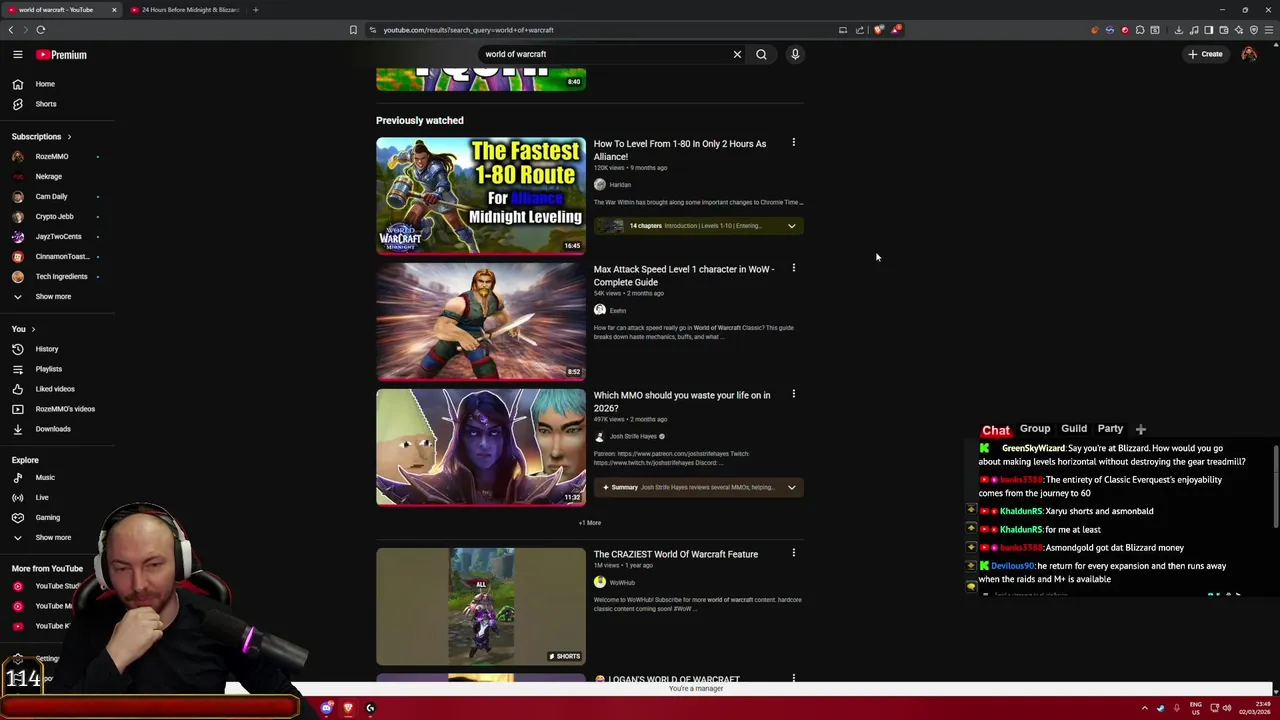This screenshot has height=720, width=1280.
Task: Open the Josh Strife Hayes channel link
Action: click(x=633, y=437)
